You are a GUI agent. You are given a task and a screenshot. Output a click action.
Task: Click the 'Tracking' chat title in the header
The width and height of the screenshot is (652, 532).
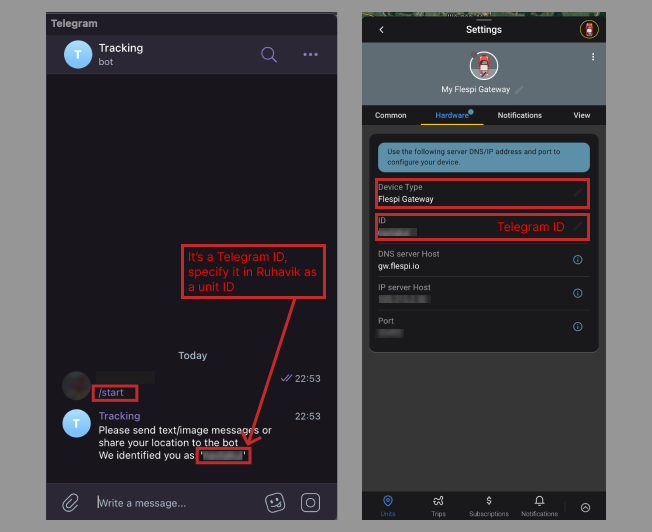click(121, 48)
